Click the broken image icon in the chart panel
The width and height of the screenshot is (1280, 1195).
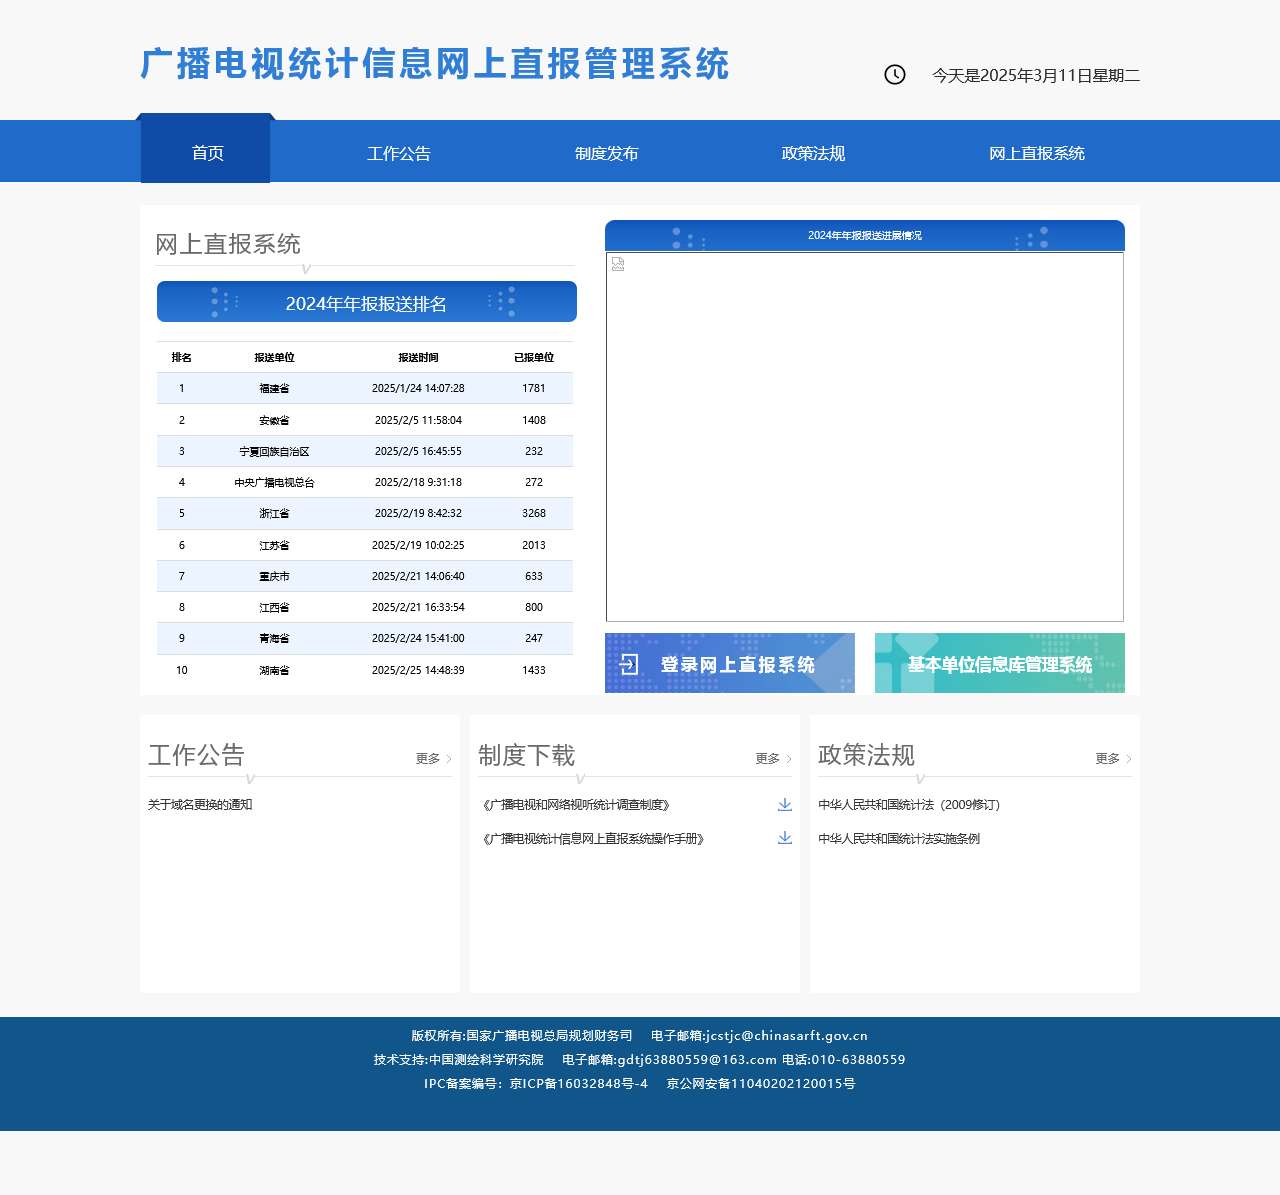pos(618,264)
